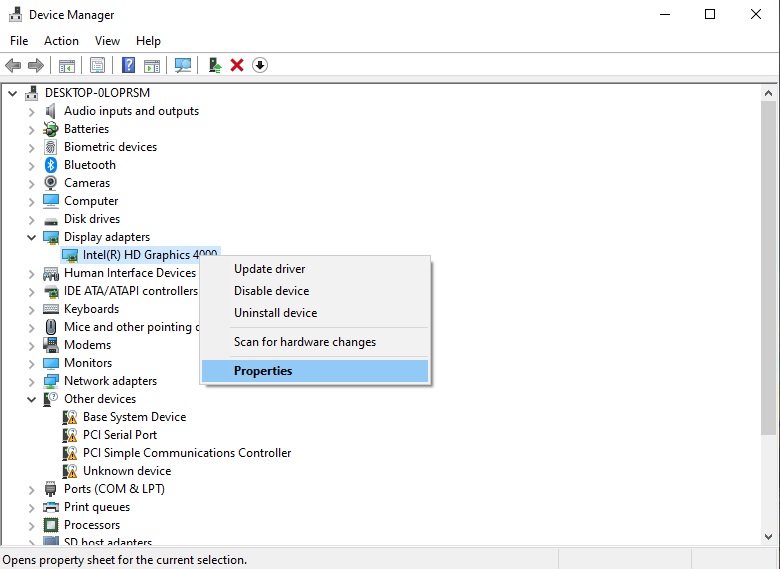Choose Update driver from context menu
The image size is (780, 569).
coord(315,269)
